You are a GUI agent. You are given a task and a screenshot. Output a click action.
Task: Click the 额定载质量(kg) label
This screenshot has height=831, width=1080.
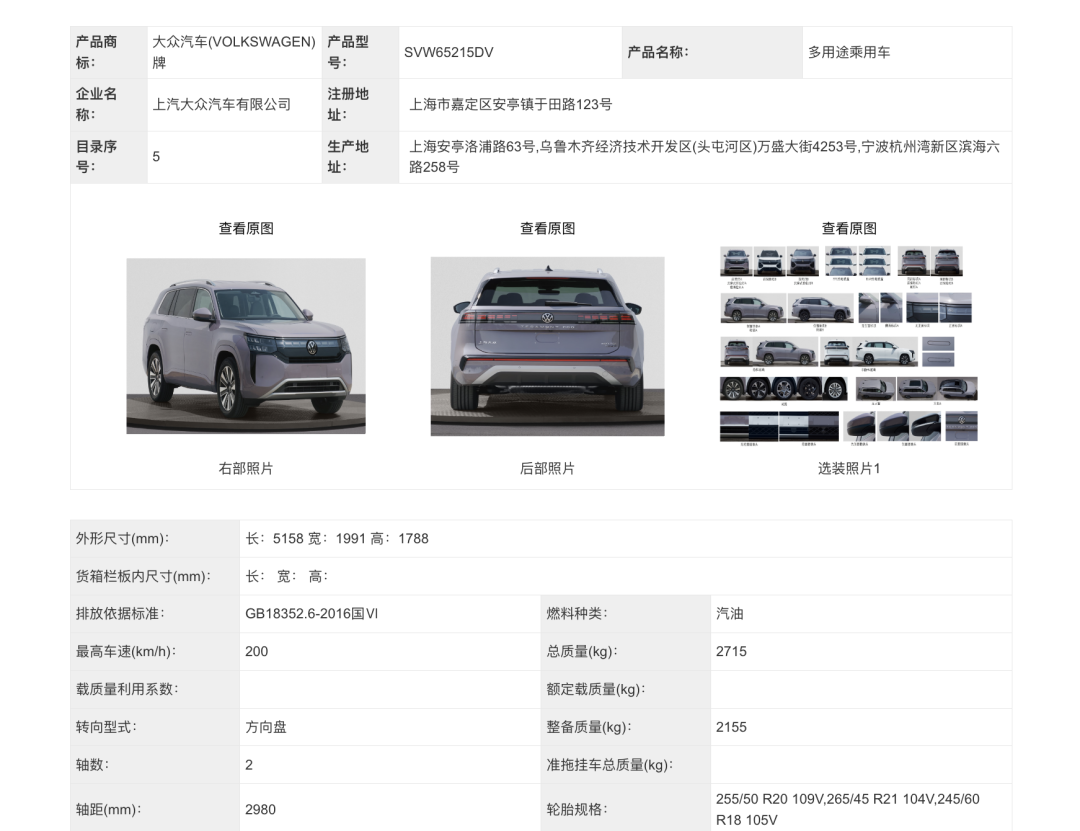(x=596, y=690)
